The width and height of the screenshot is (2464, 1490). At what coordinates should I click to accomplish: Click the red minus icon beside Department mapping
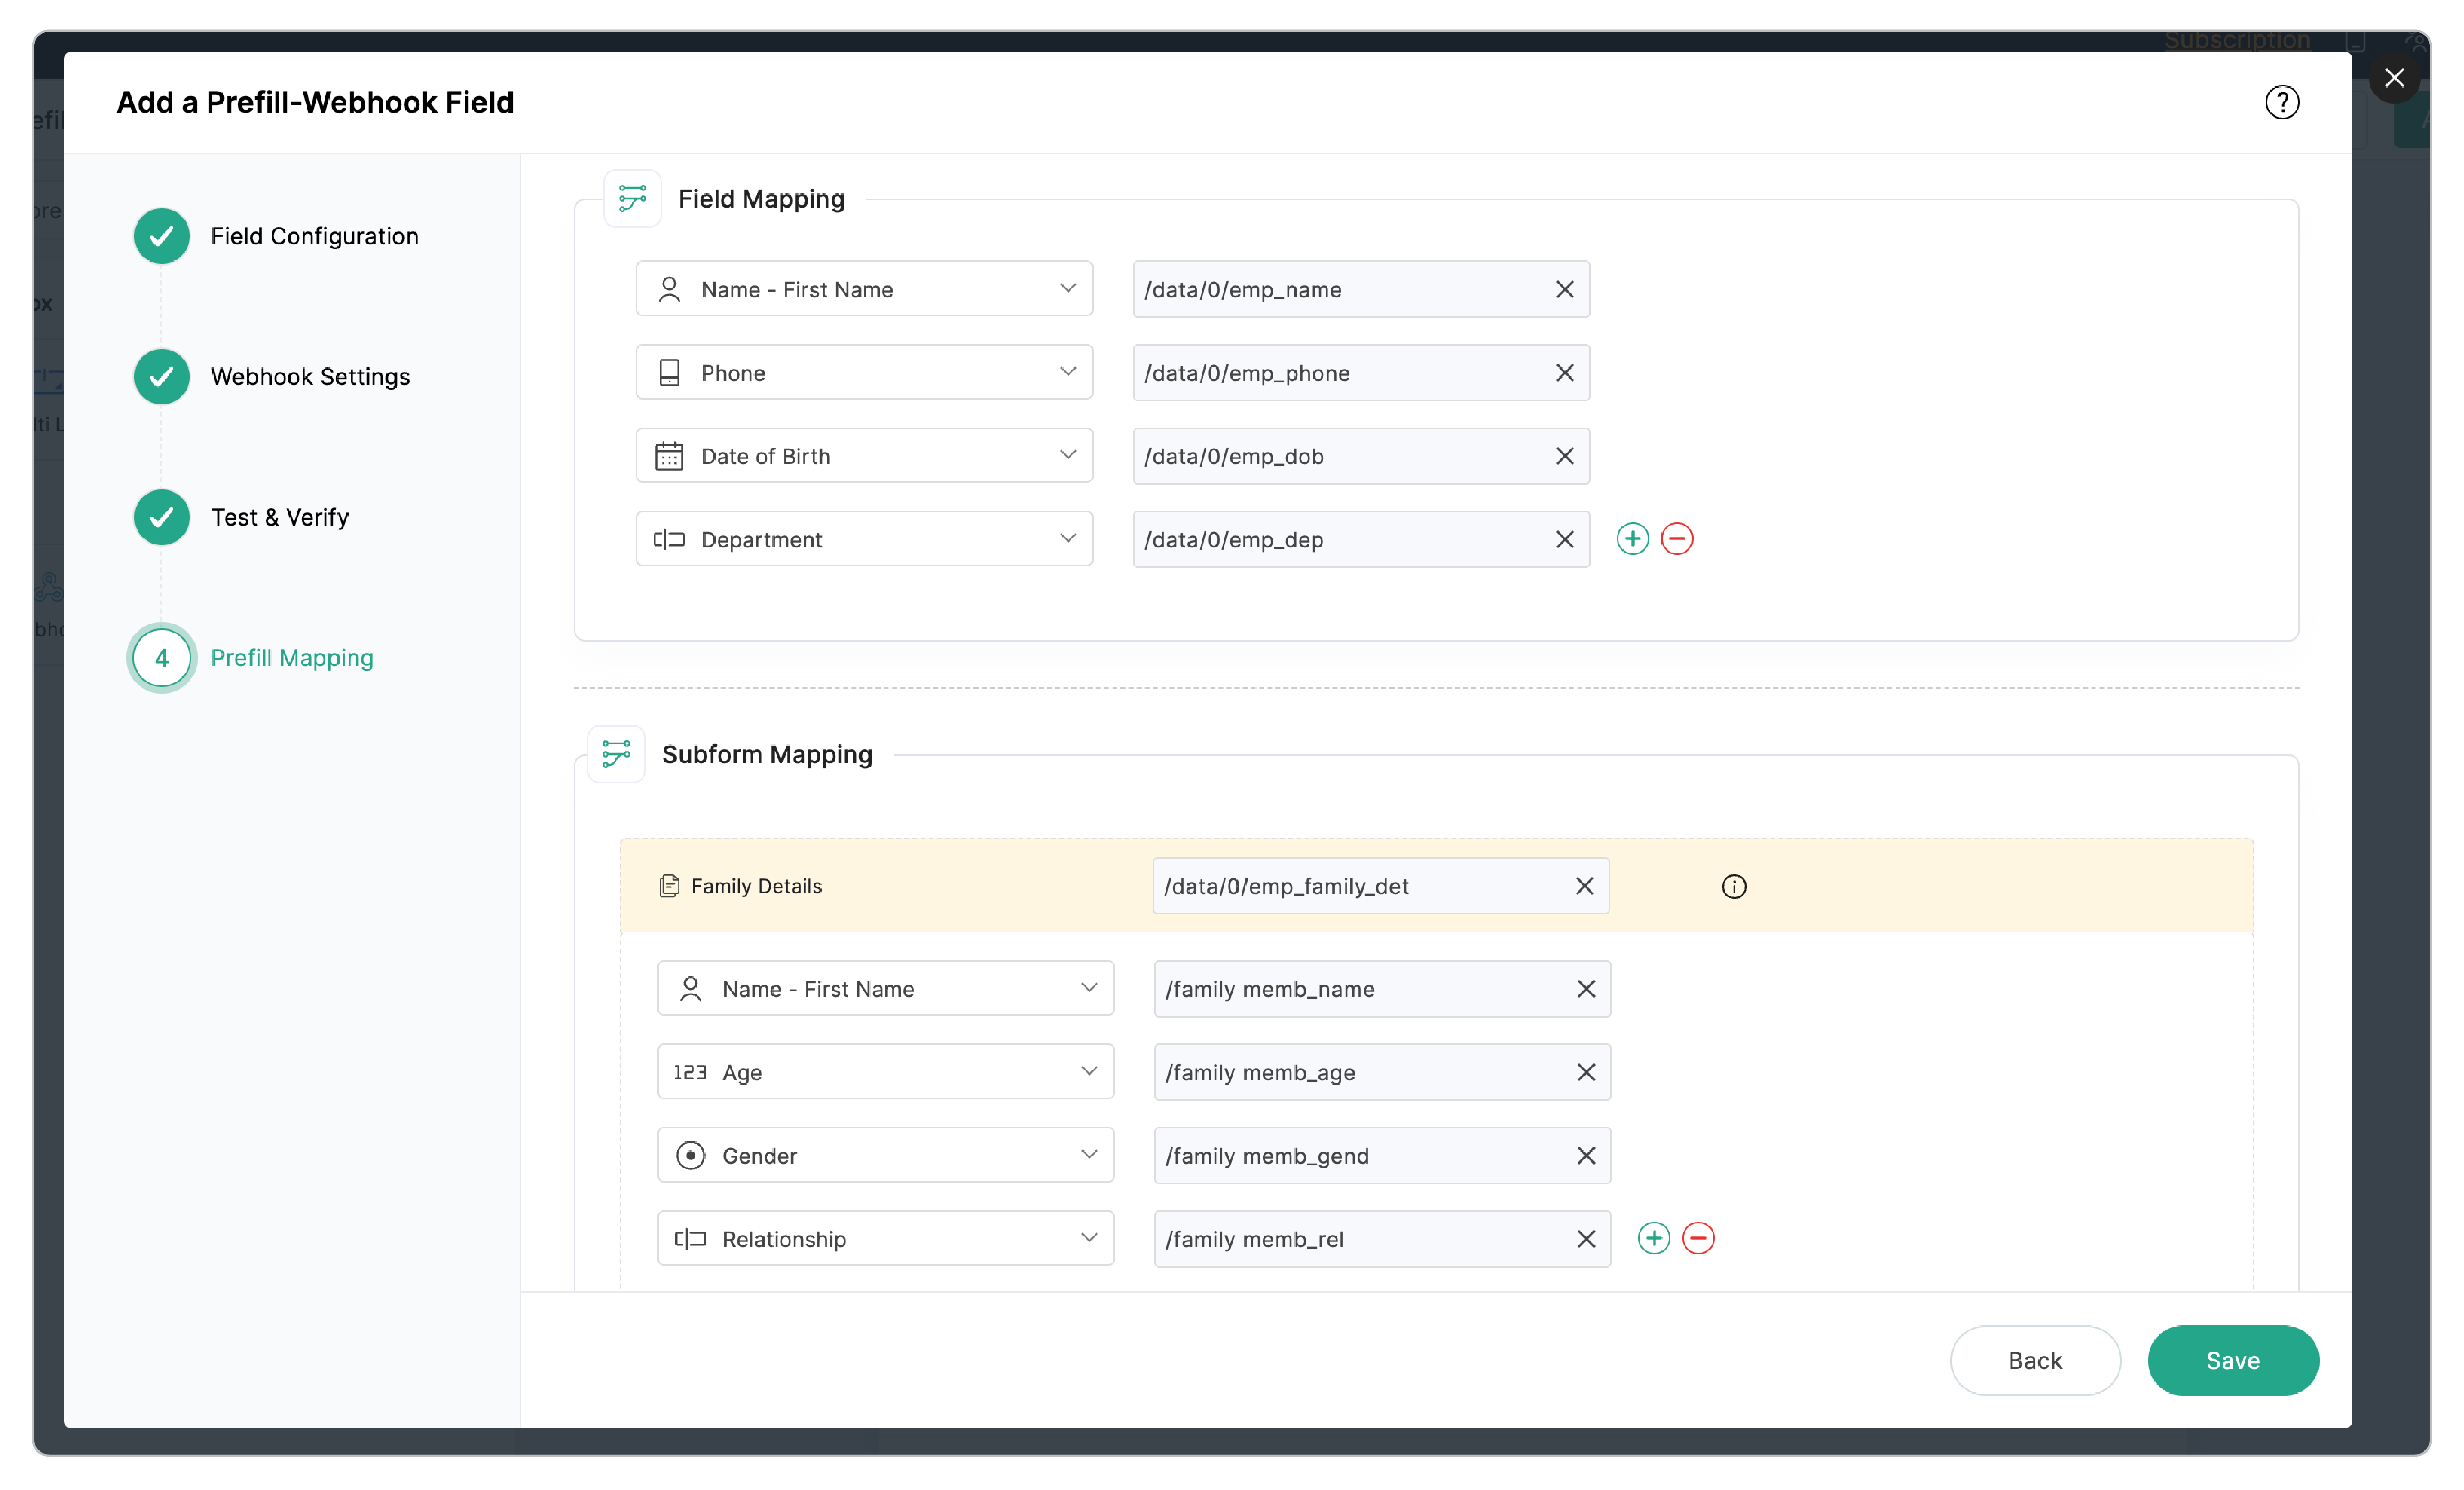coord(1677,539)
